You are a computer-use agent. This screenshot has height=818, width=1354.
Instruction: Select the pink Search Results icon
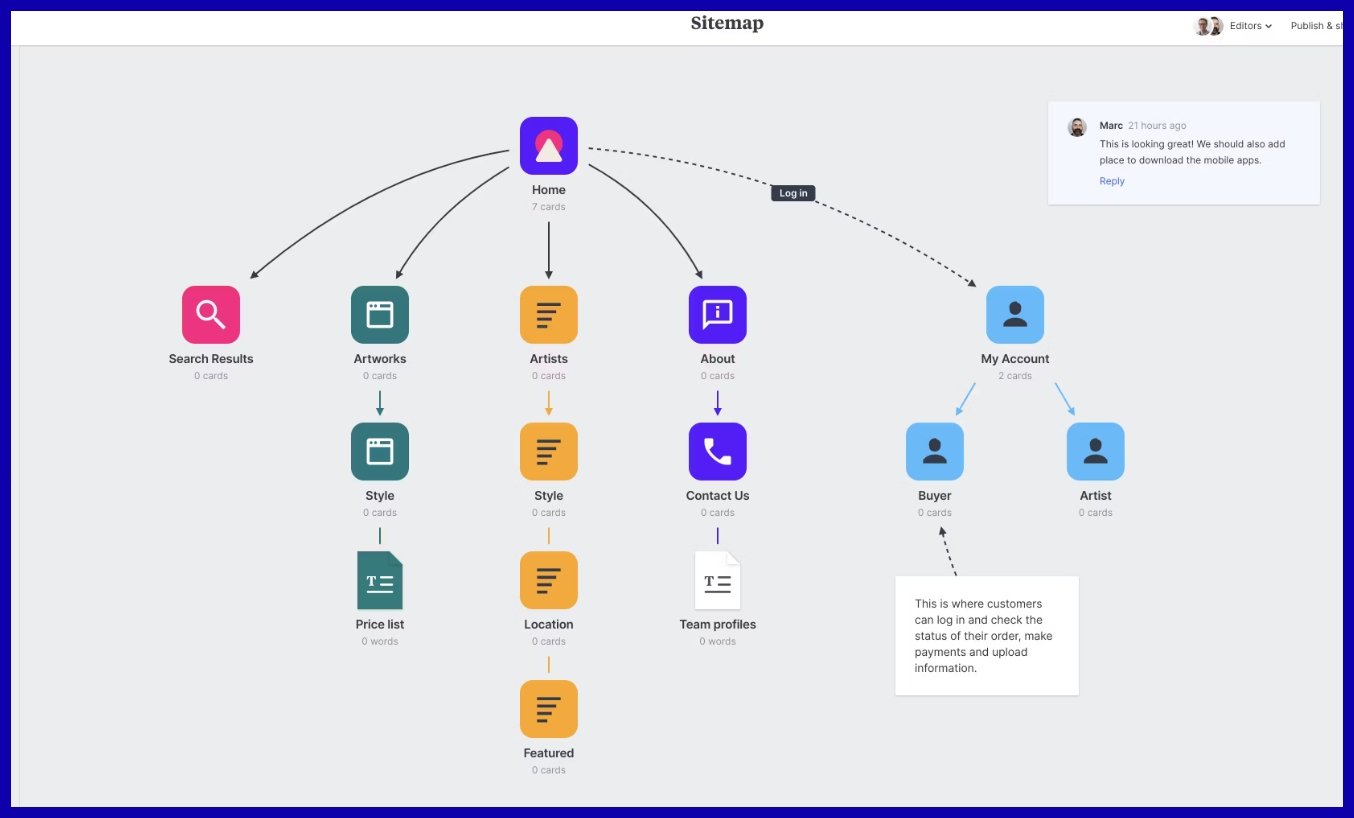[211, 315]
